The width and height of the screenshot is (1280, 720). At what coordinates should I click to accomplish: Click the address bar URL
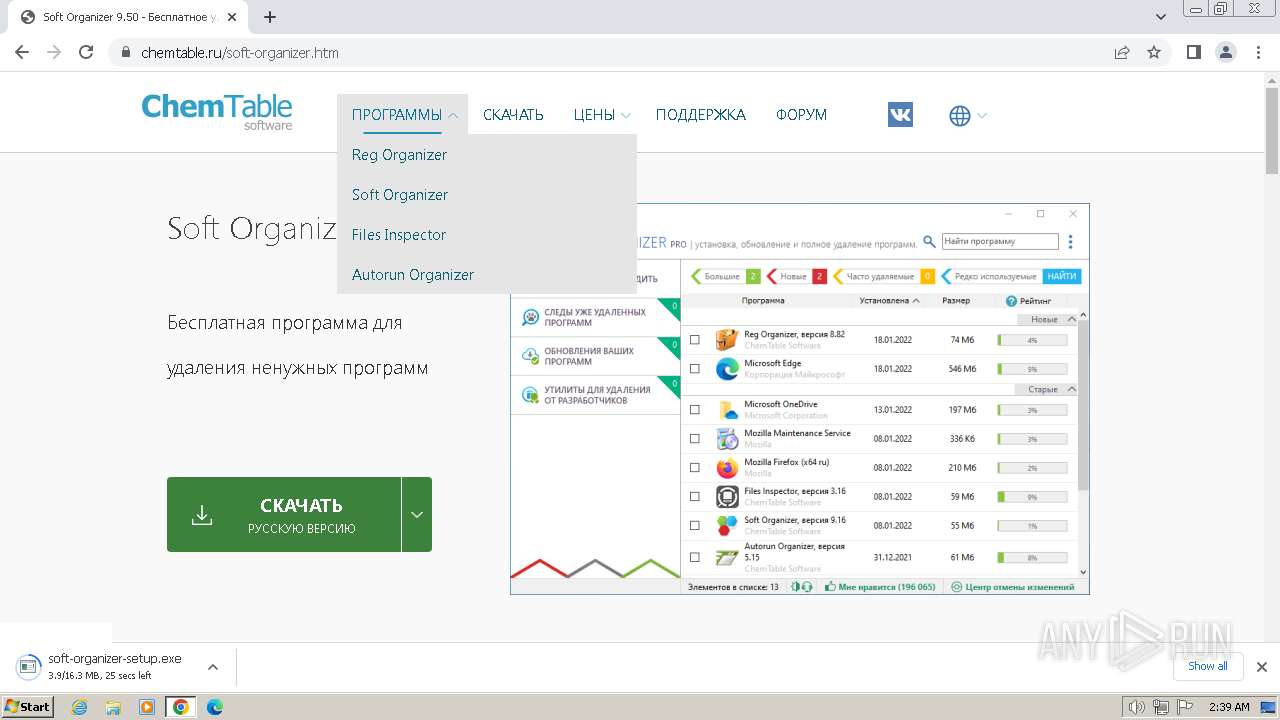pyautogui.click(x=240, y=53)
